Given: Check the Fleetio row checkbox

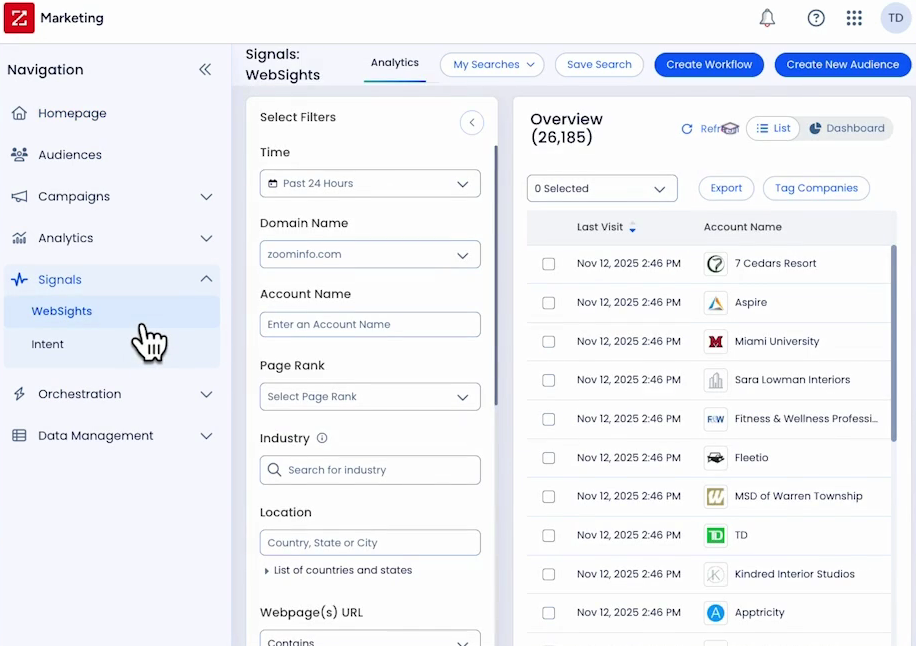Looking at the screenshot, I should coord(548,457).
